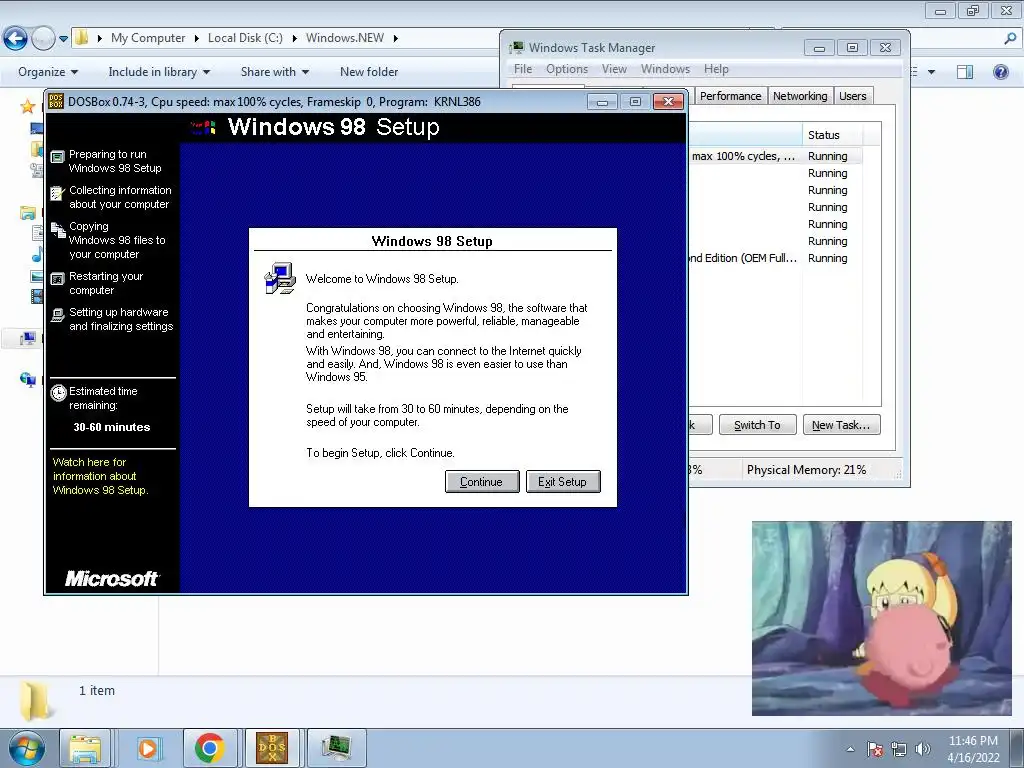Sort by the Status column header
This screenshot has height=768, width=1024.
coord(832,135)
